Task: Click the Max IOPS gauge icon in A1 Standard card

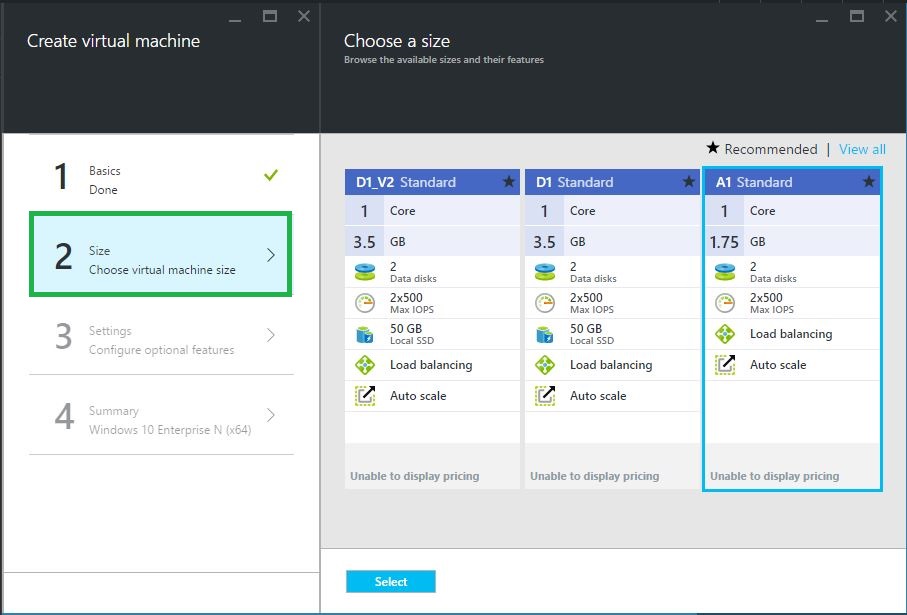Action: pyautogui.click(x=725, y=303)
